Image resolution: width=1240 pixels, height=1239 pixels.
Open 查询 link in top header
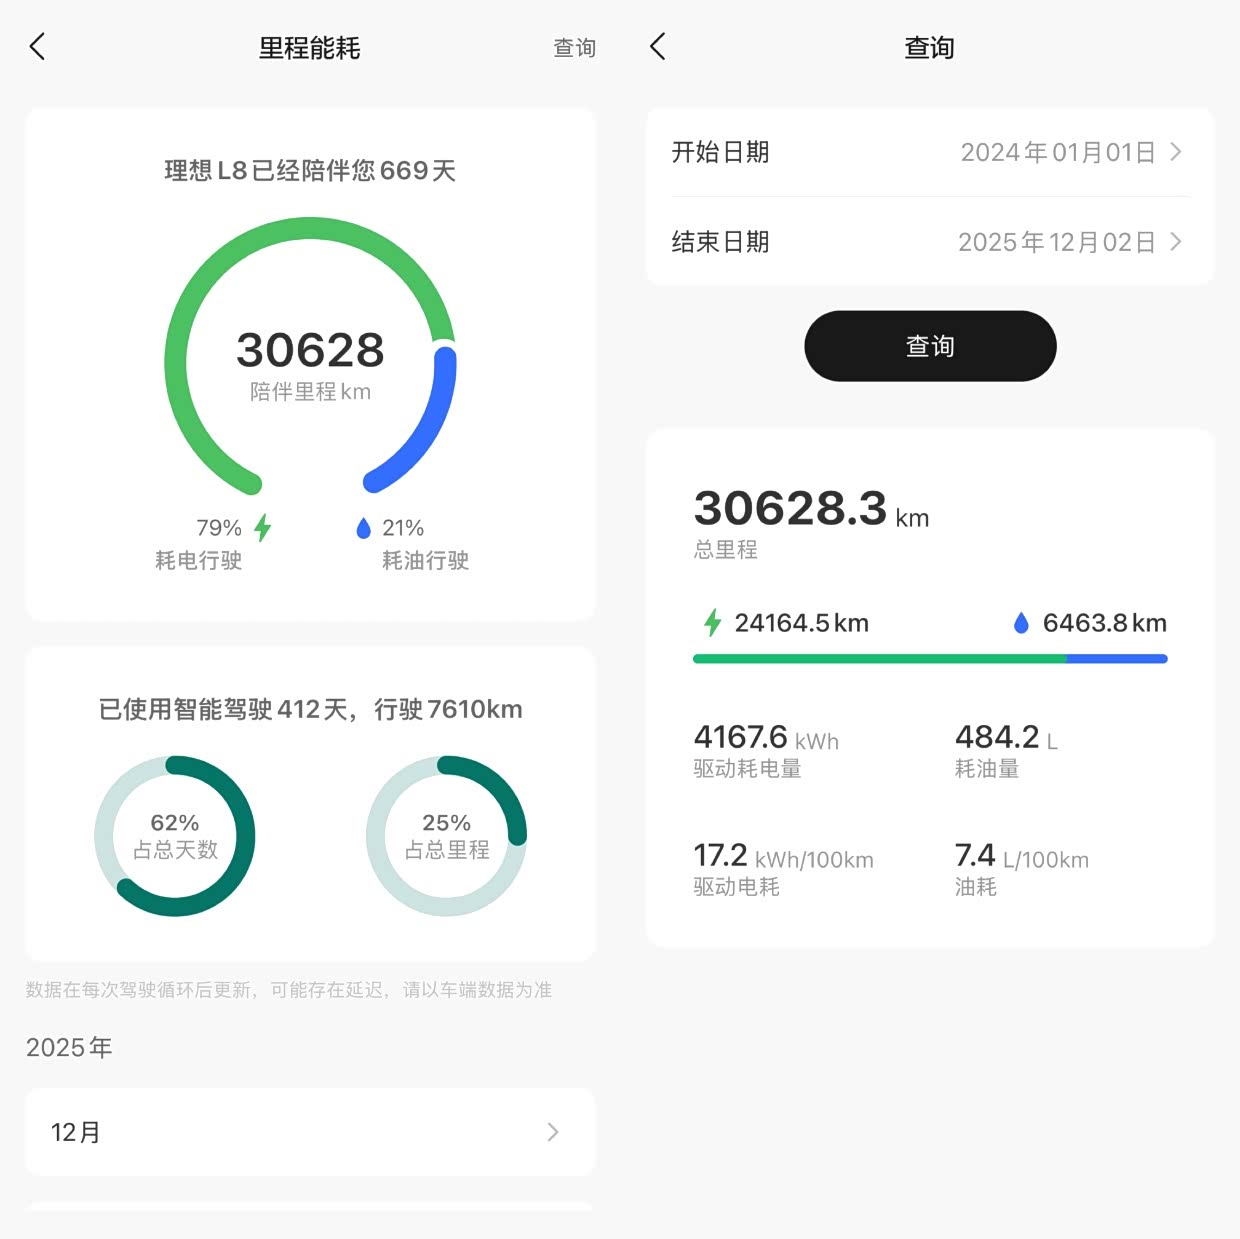(x=574, y=47)
